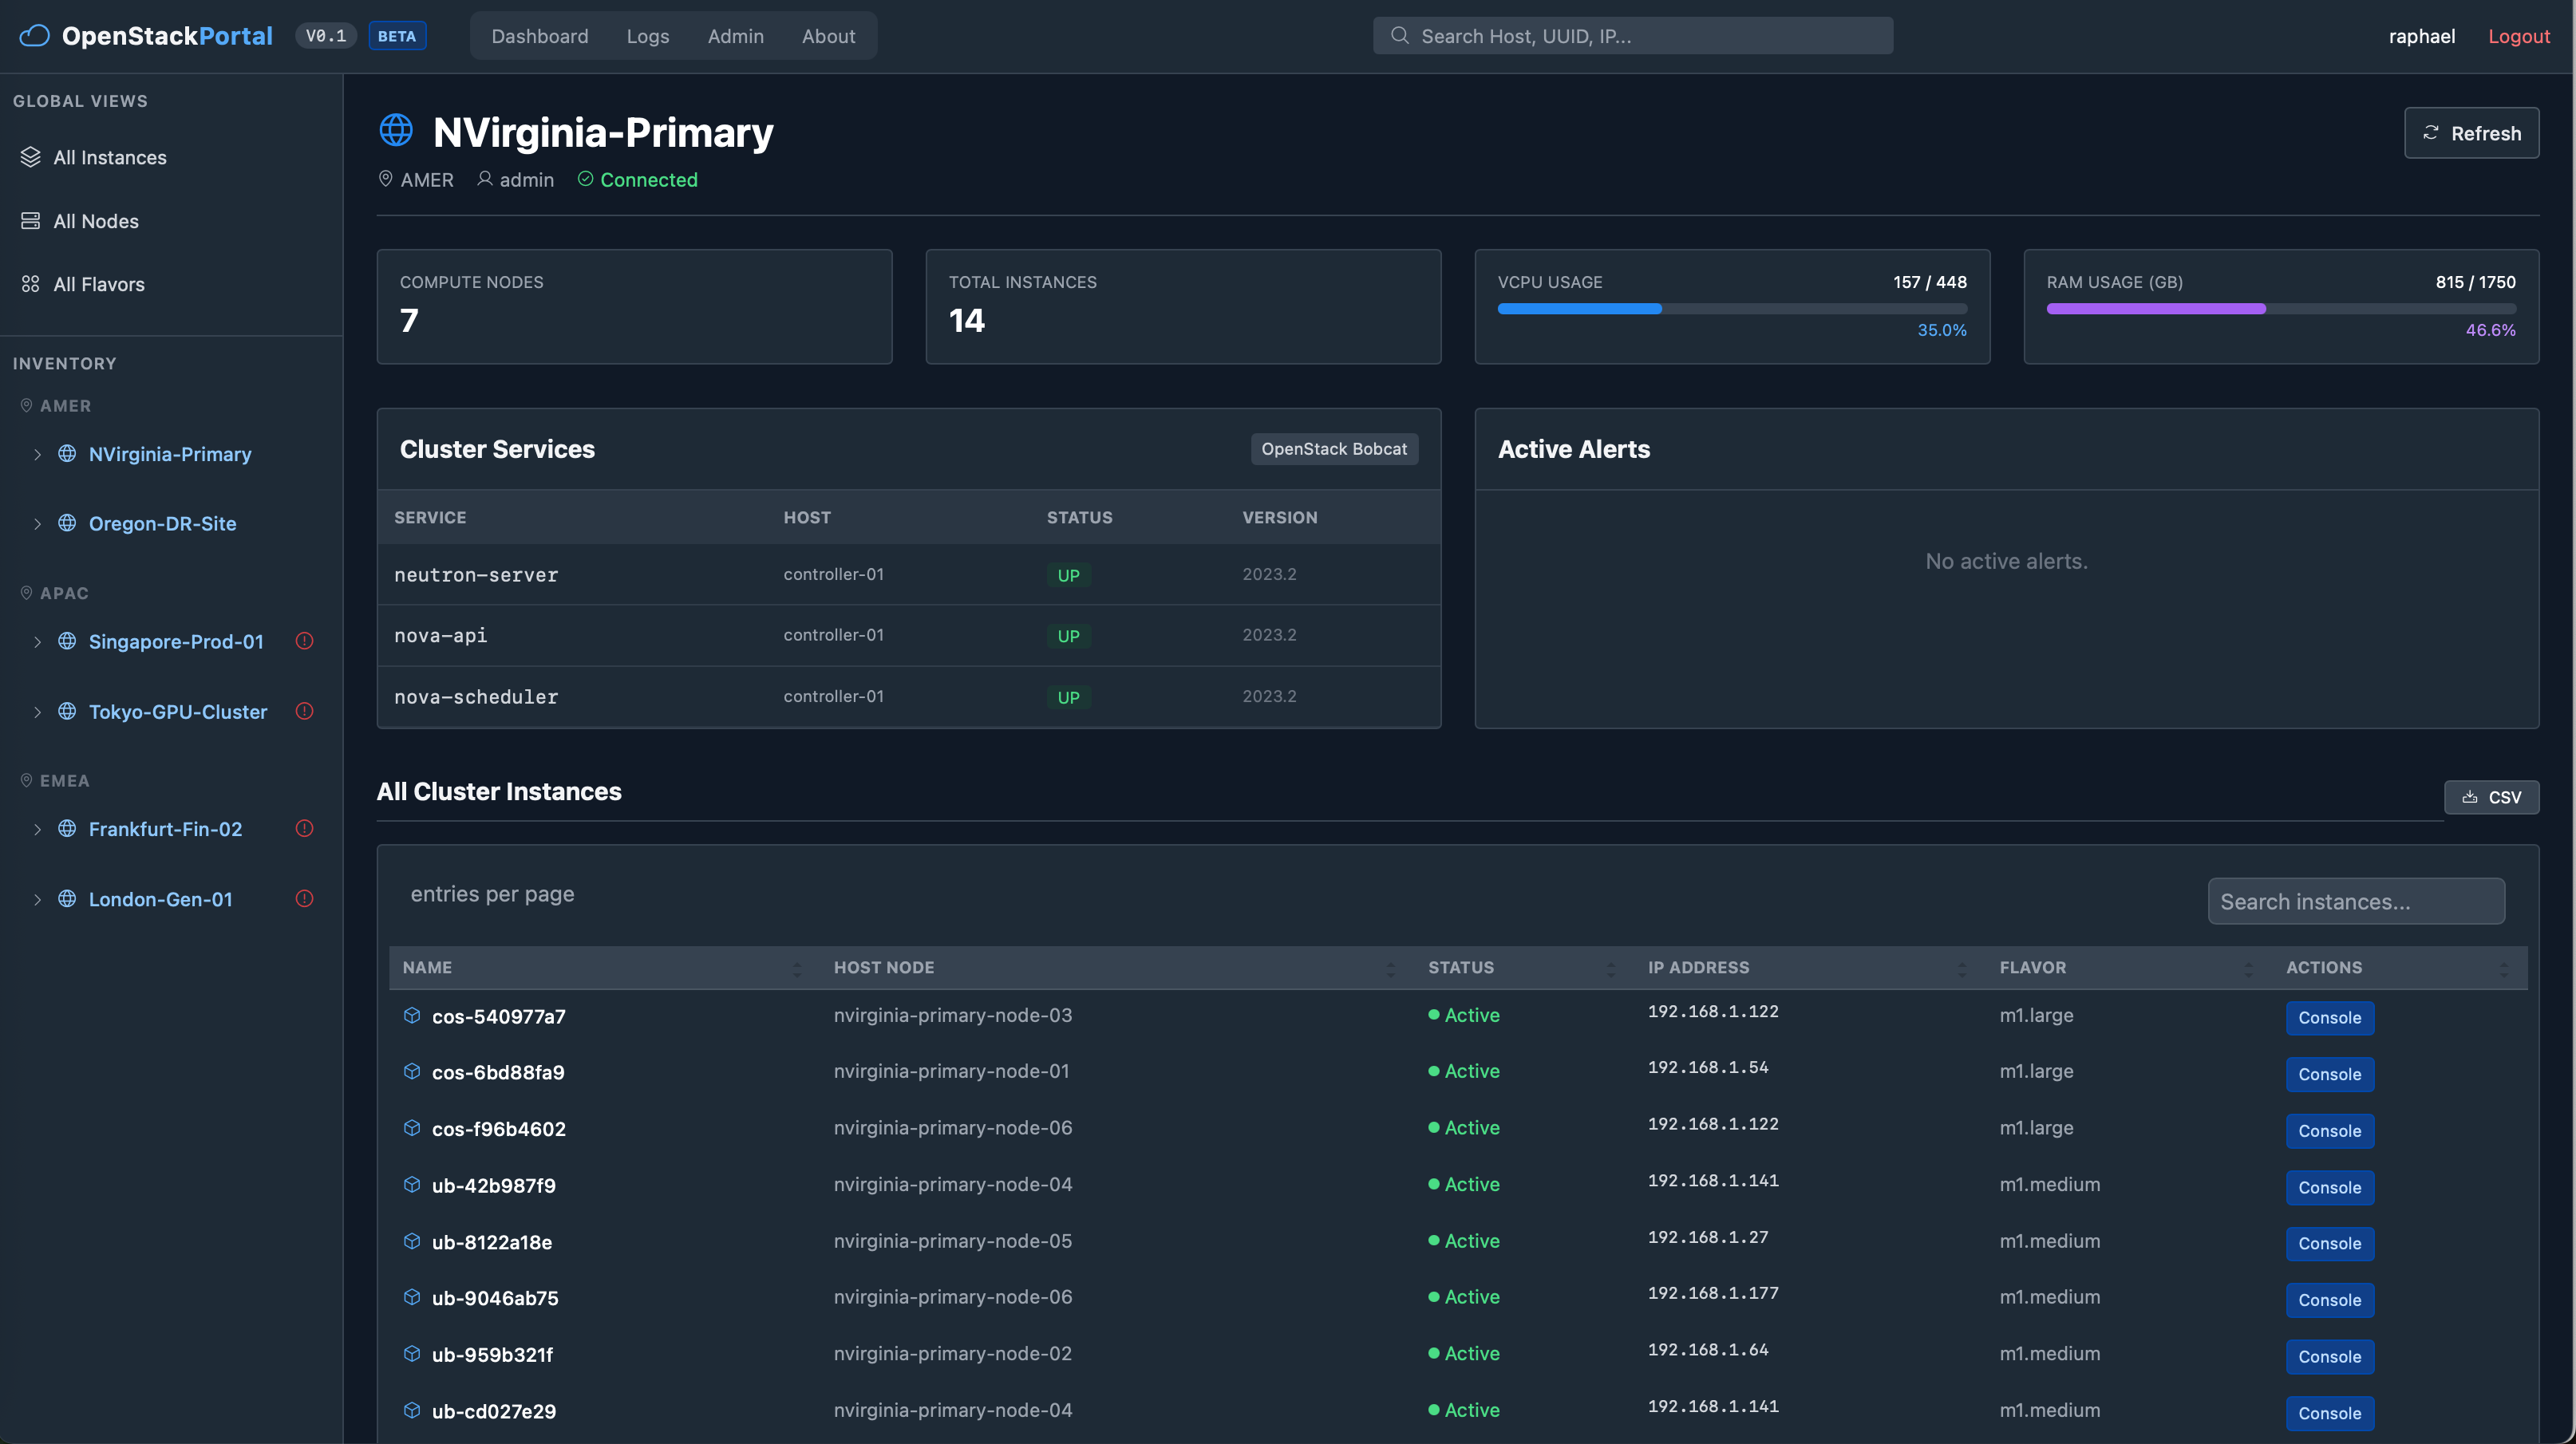Click the globe icon beside Tokyo-GPU-Cluster
Viewport: 2576px width, 1444px height.
(67, 711)
